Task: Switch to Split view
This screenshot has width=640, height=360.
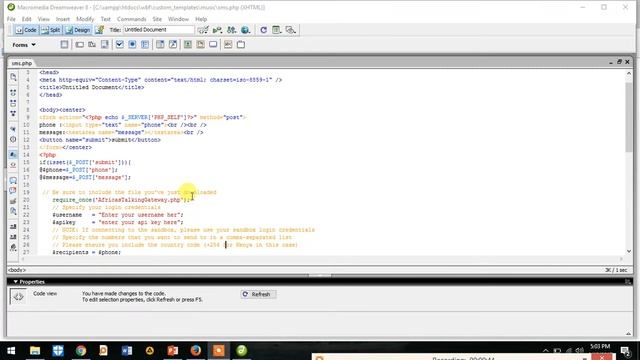Action: pyautogui.click(x=51, y=30)
